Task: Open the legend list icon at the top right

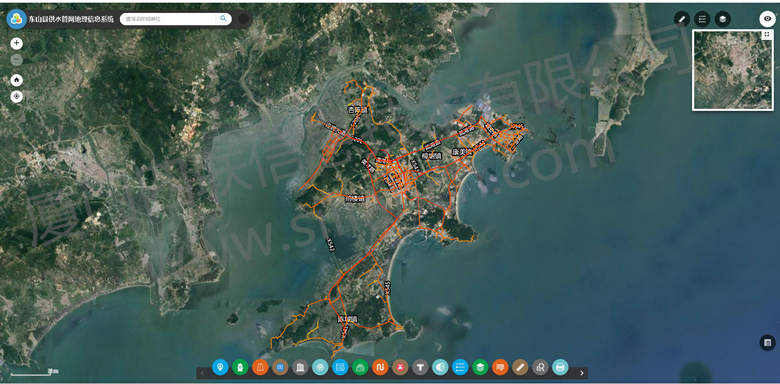Action: point(702,19)
